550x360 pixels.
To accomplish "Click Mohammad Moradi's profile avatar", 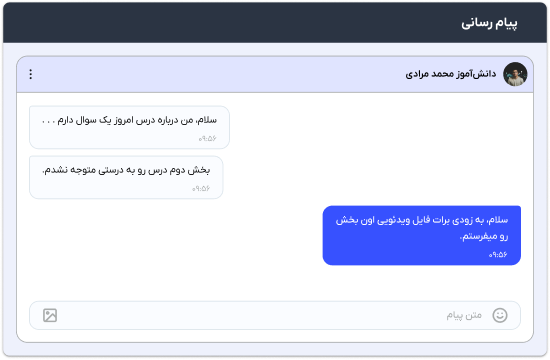I will [x=515, y=74].
